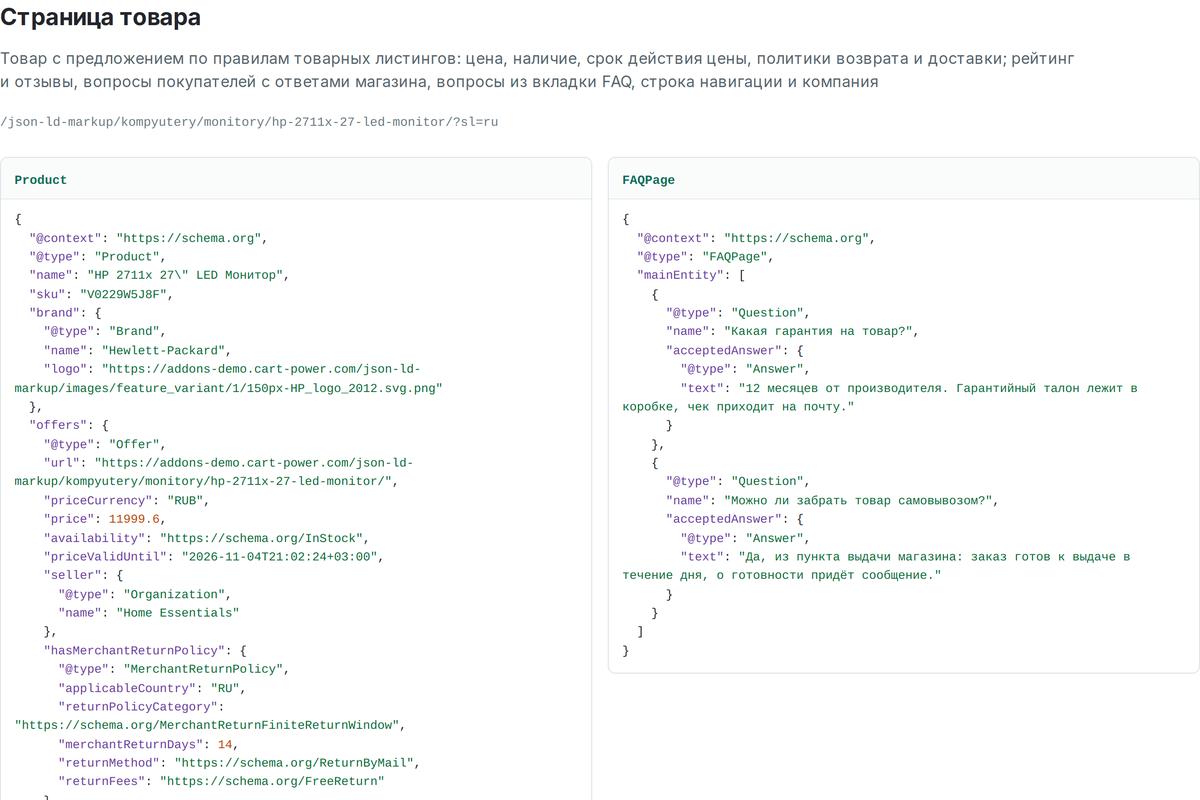Screen dimensions: 1200x800
Task: Click the "@context" line in the Product block
Action: tap(147, 238)
